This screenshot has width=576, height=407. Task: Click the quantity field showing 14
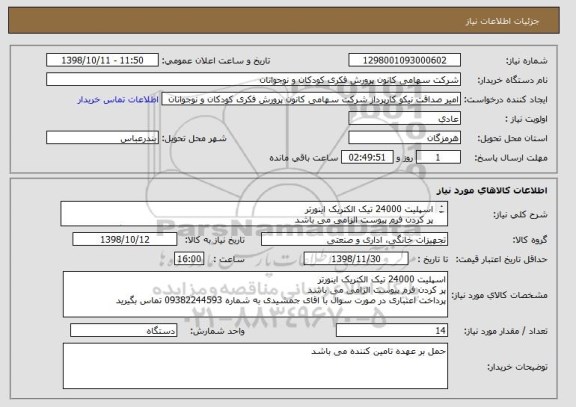[x=392, y=331]
